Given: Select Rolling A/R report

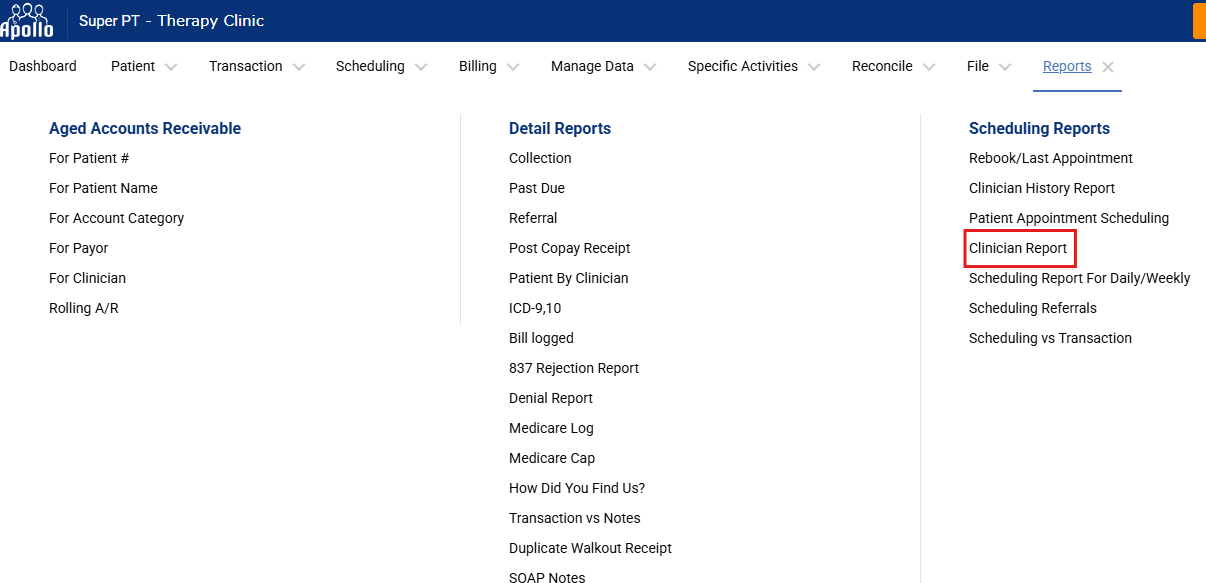Looking at the screenshot, I should click(83, 308).
